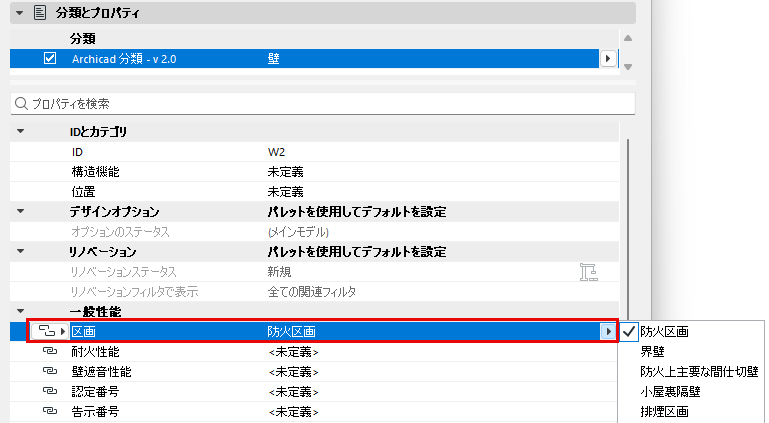Image resolution: width=769 pixels, height=423 pixels.
Task: Click the classification list scroll-down arrow
Action: [x=628, y=67]
